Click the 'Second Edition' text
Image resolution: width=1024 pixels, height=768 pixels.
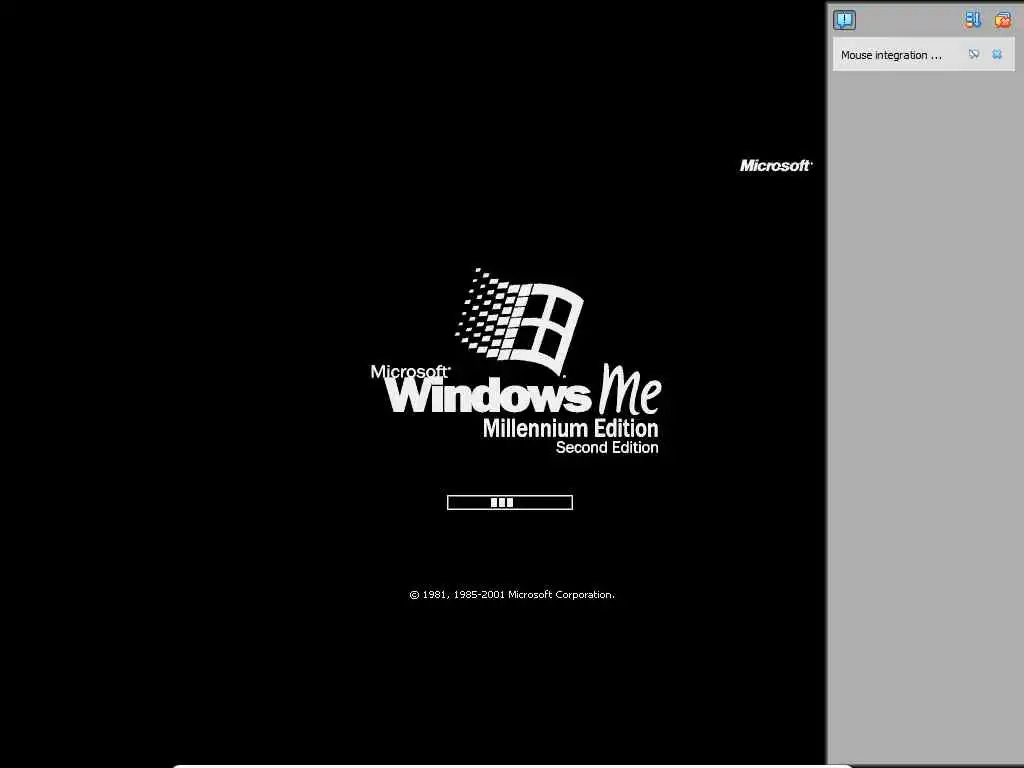pos(607,447)
